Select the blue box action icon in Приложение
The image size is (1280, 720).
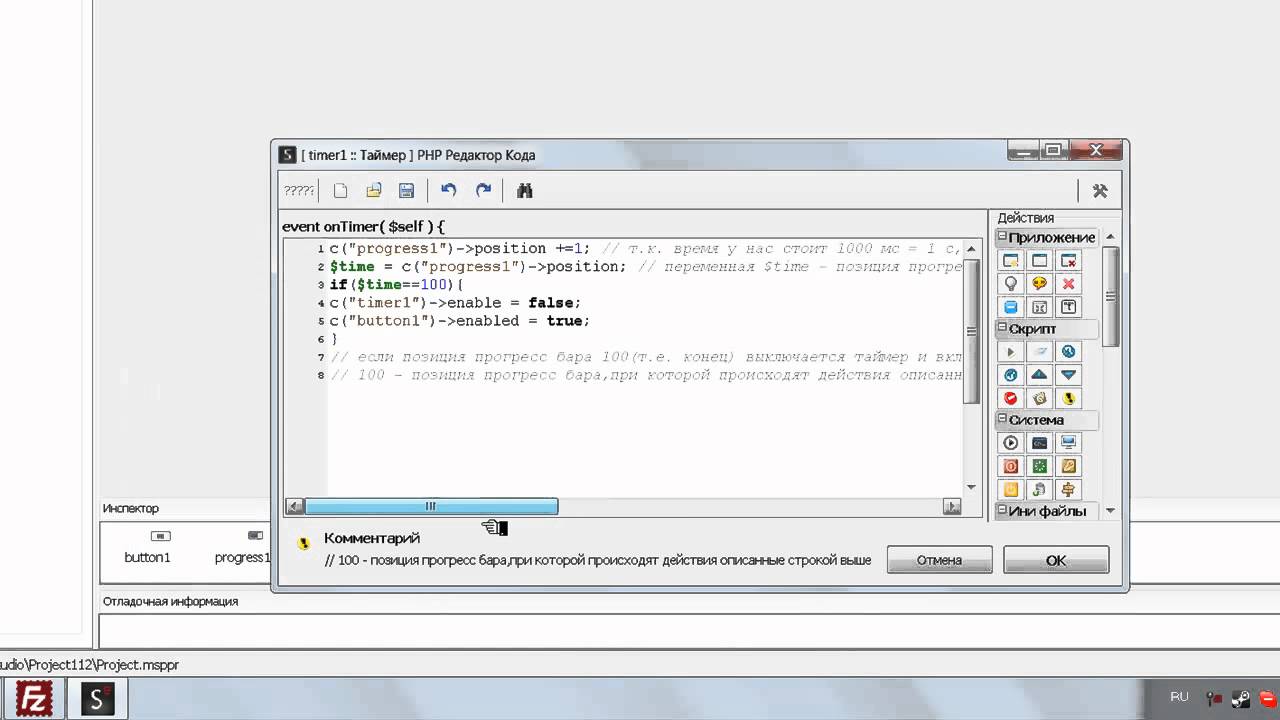[1011, 307]
